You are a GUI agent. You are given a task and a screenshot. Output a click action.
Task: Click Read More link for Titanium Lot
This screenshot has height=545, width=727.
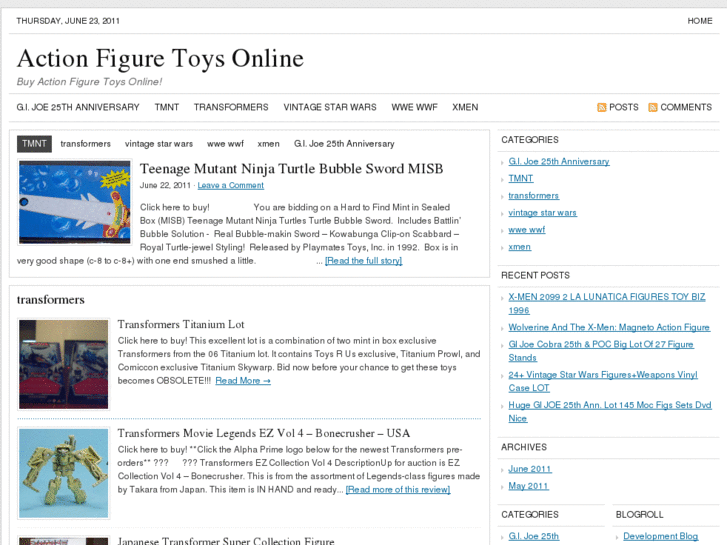[243, 381]
